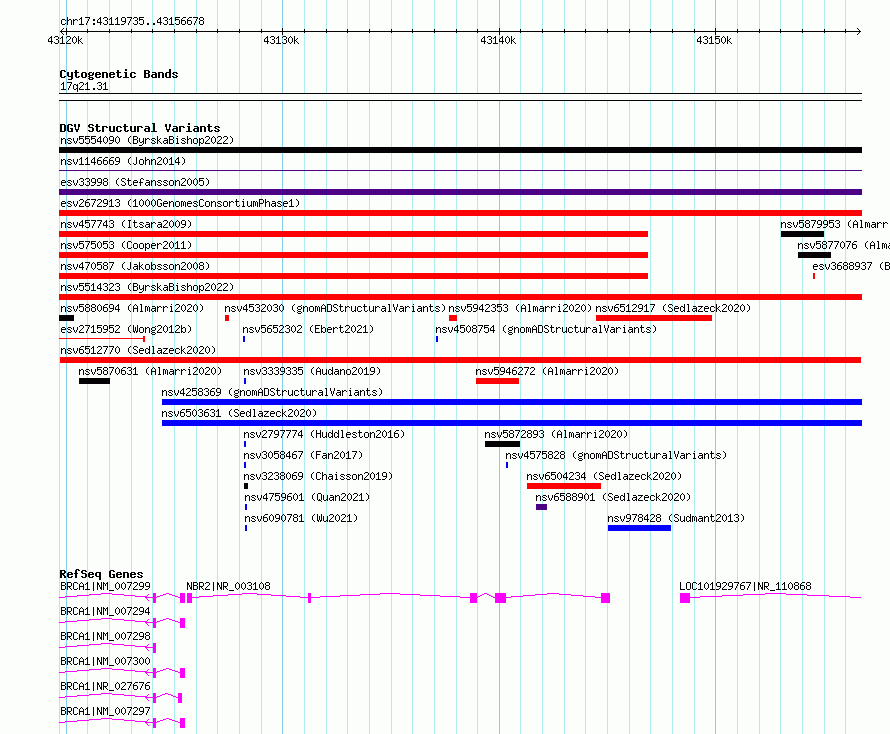890x734 pixels.
Task: Click the blue bar under nsv978428
Action: (x=639, y=528)
